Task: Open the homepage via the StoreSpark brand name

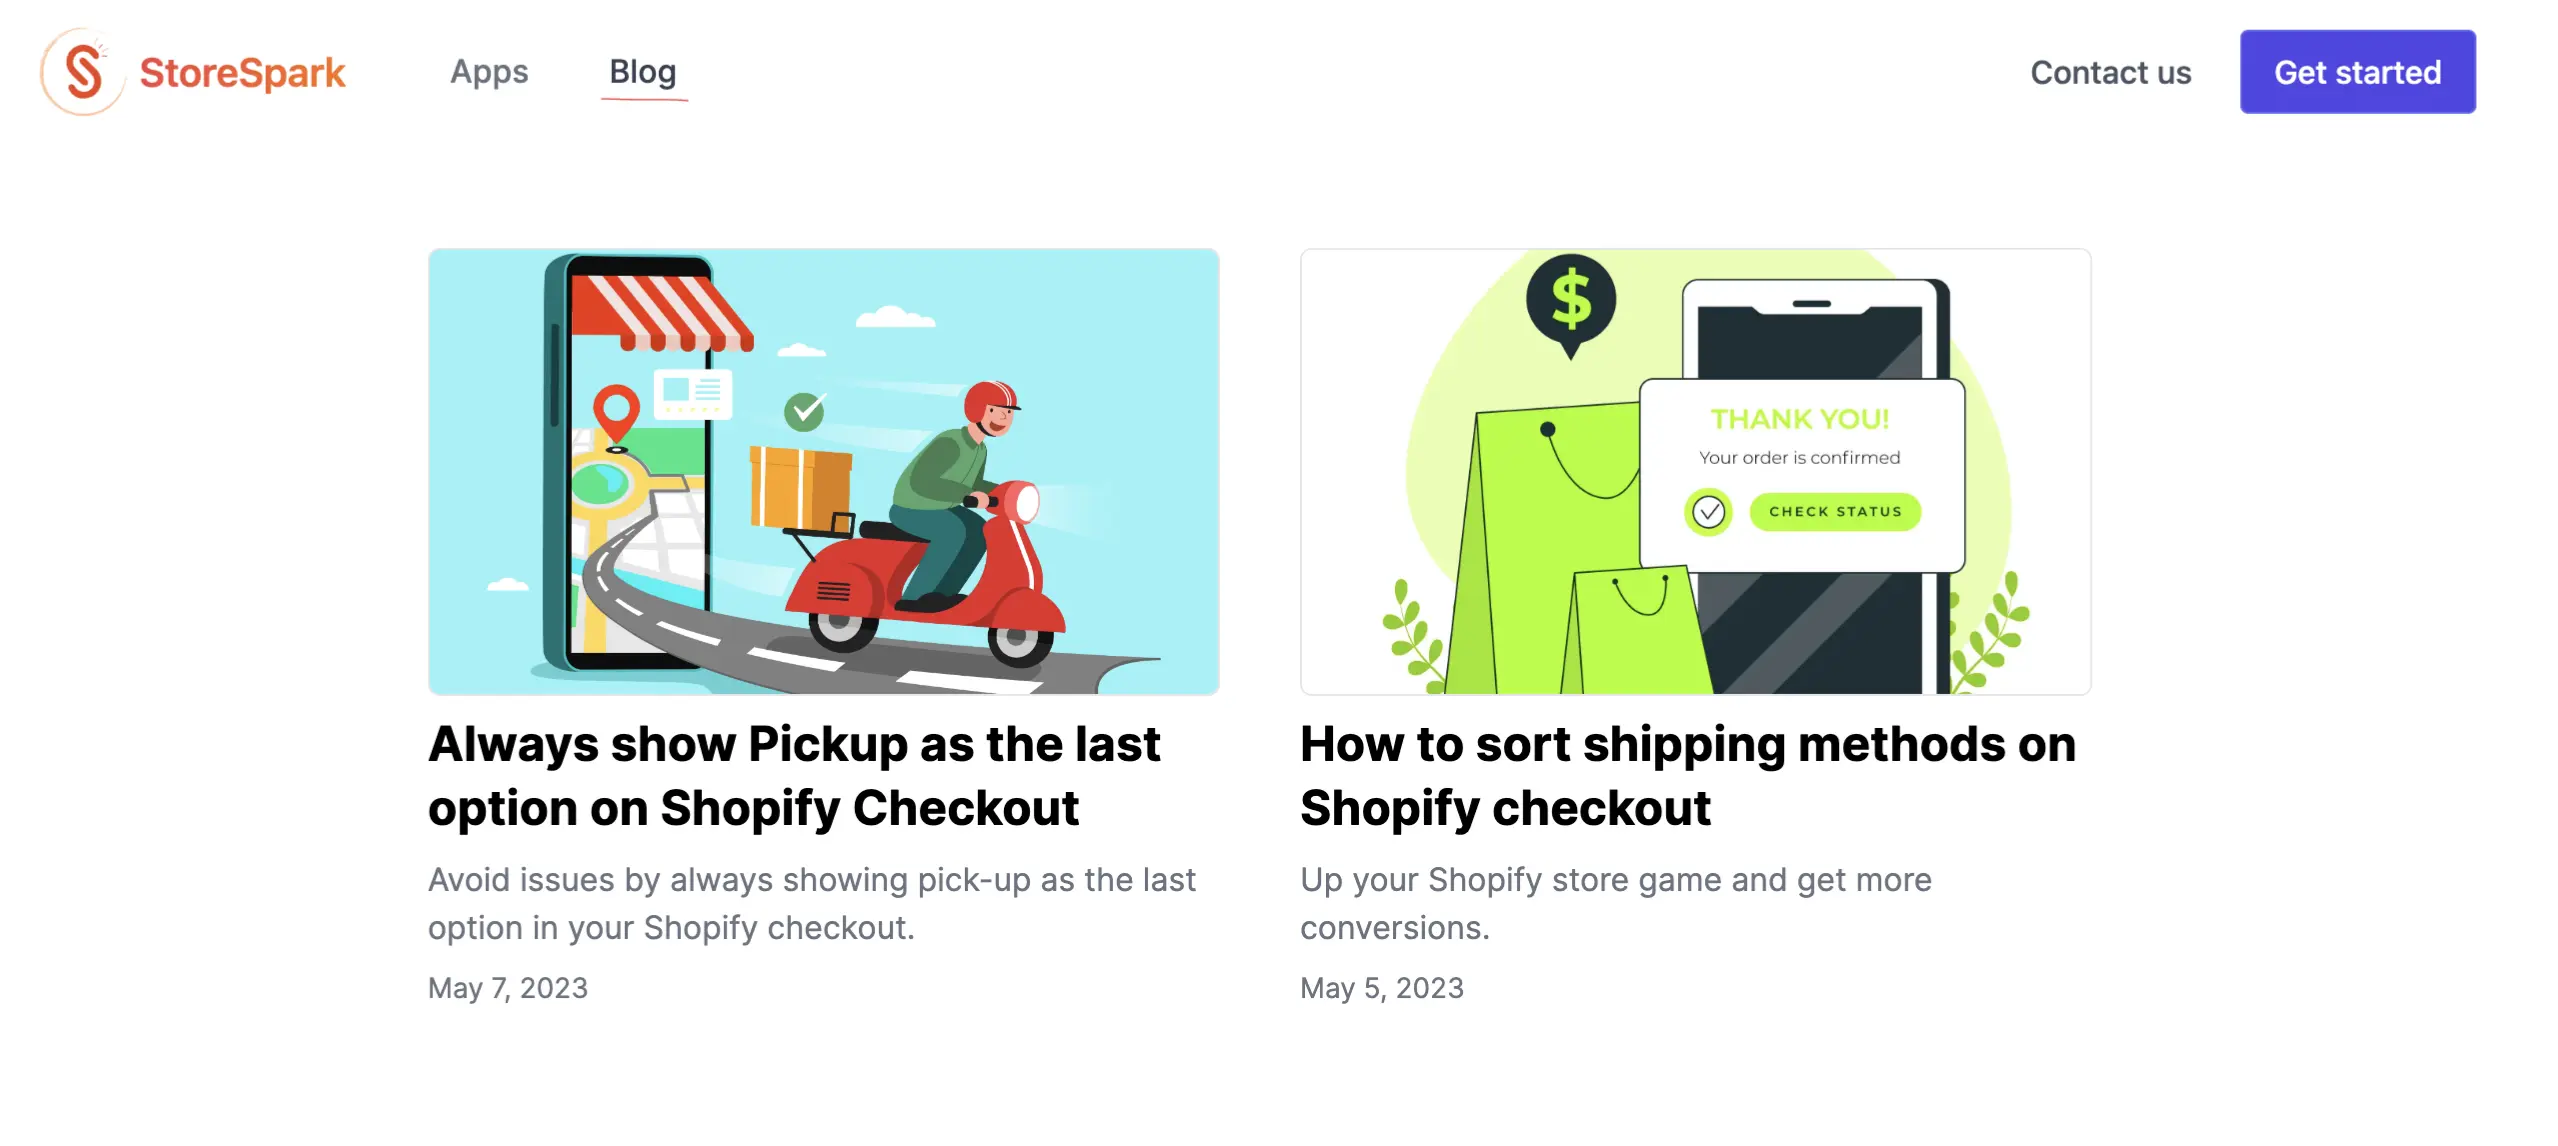Action: pos(242,71)
